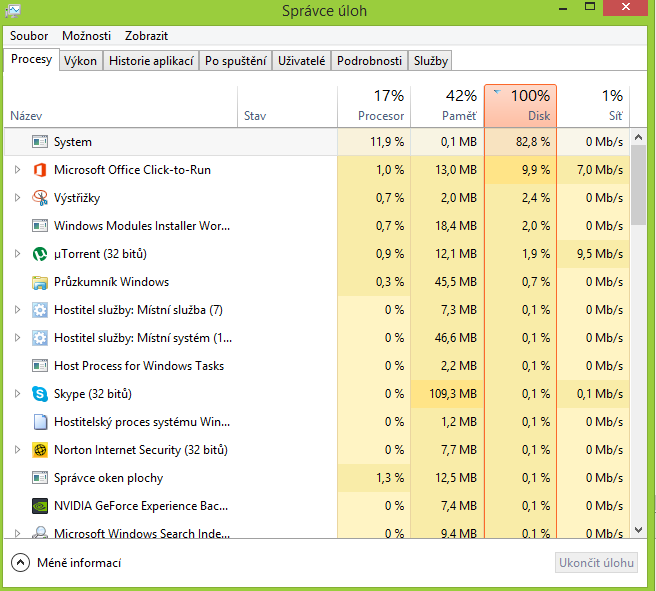Click the 1,3 % CPU value for Správce oken

(390, 478)
